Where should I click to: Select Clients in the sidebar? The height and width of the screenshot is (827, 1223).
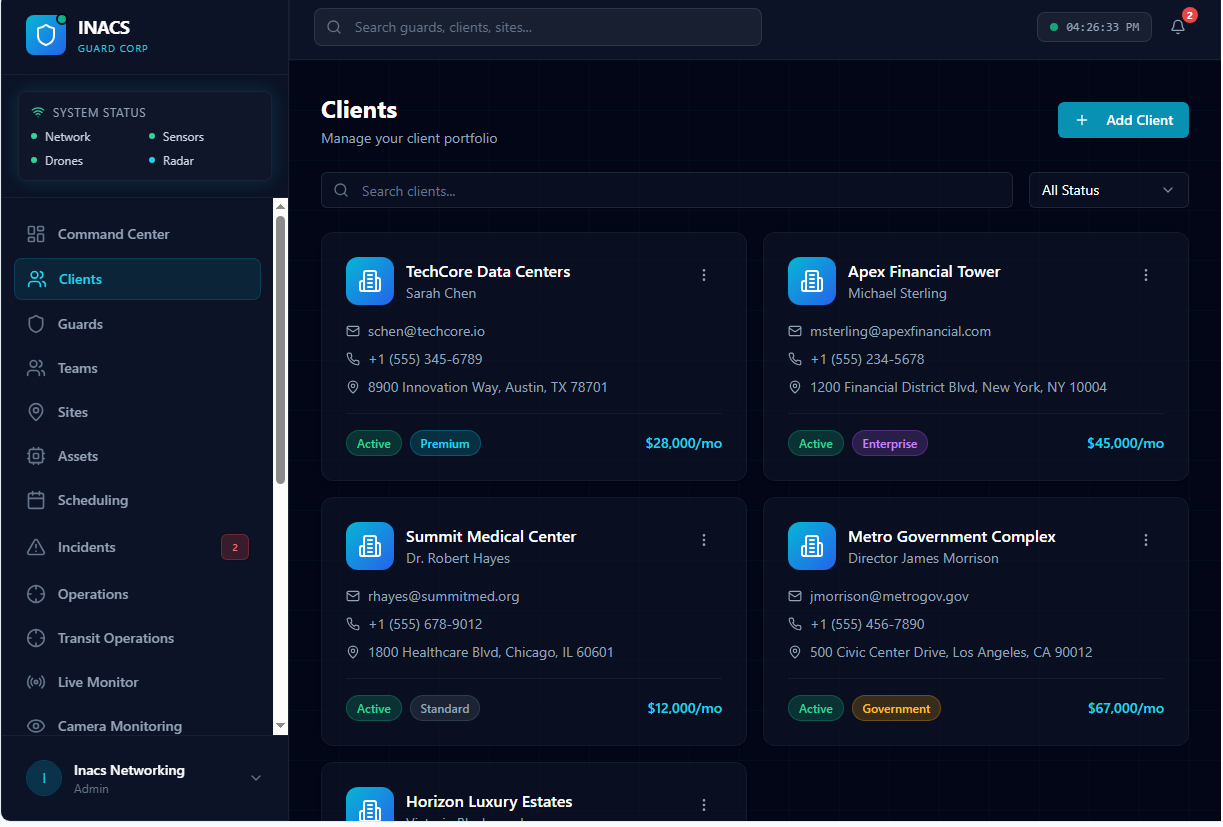137,279
